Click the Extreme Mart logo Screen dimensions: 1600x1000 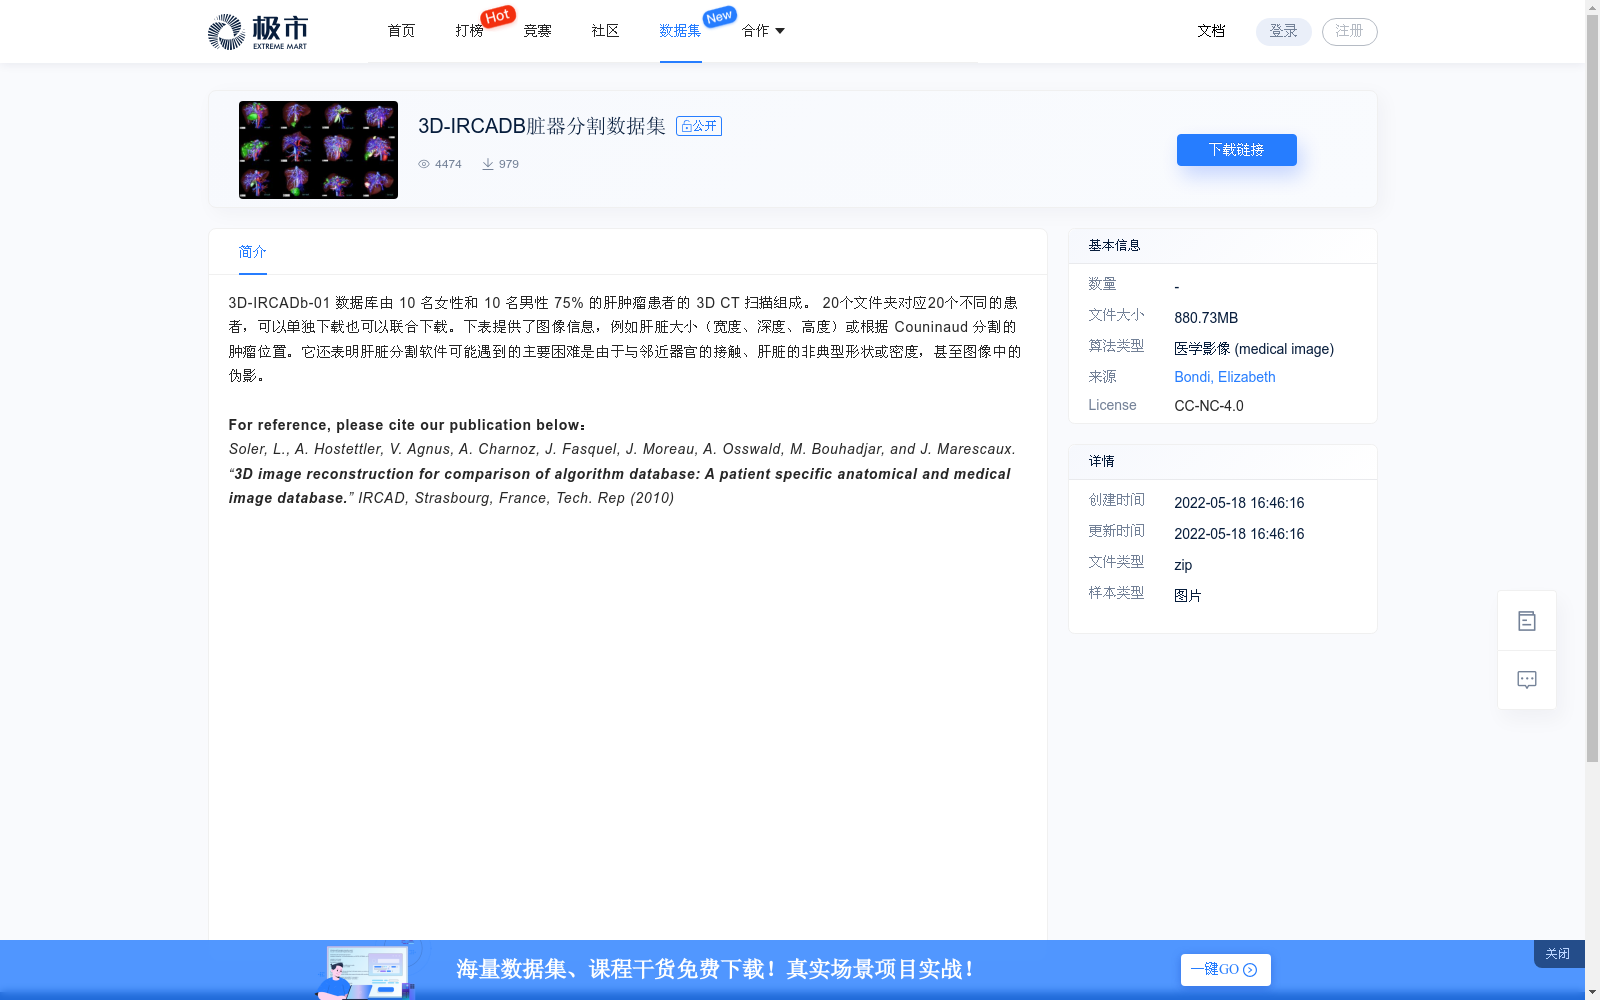point(258,32)
